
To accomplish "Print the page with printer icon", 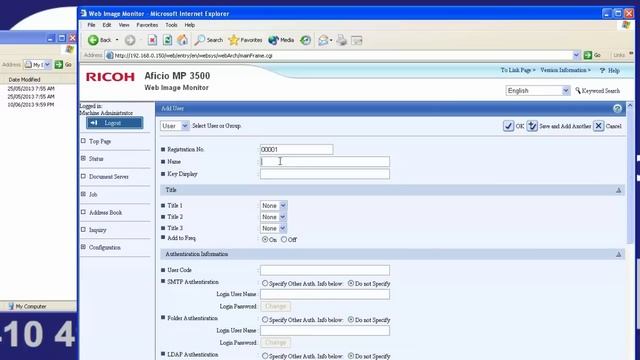I will (342, 40).
